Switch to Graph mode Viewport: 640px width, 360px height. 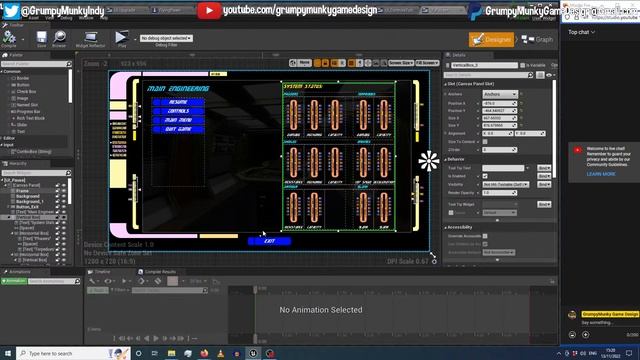pos(538,39)
